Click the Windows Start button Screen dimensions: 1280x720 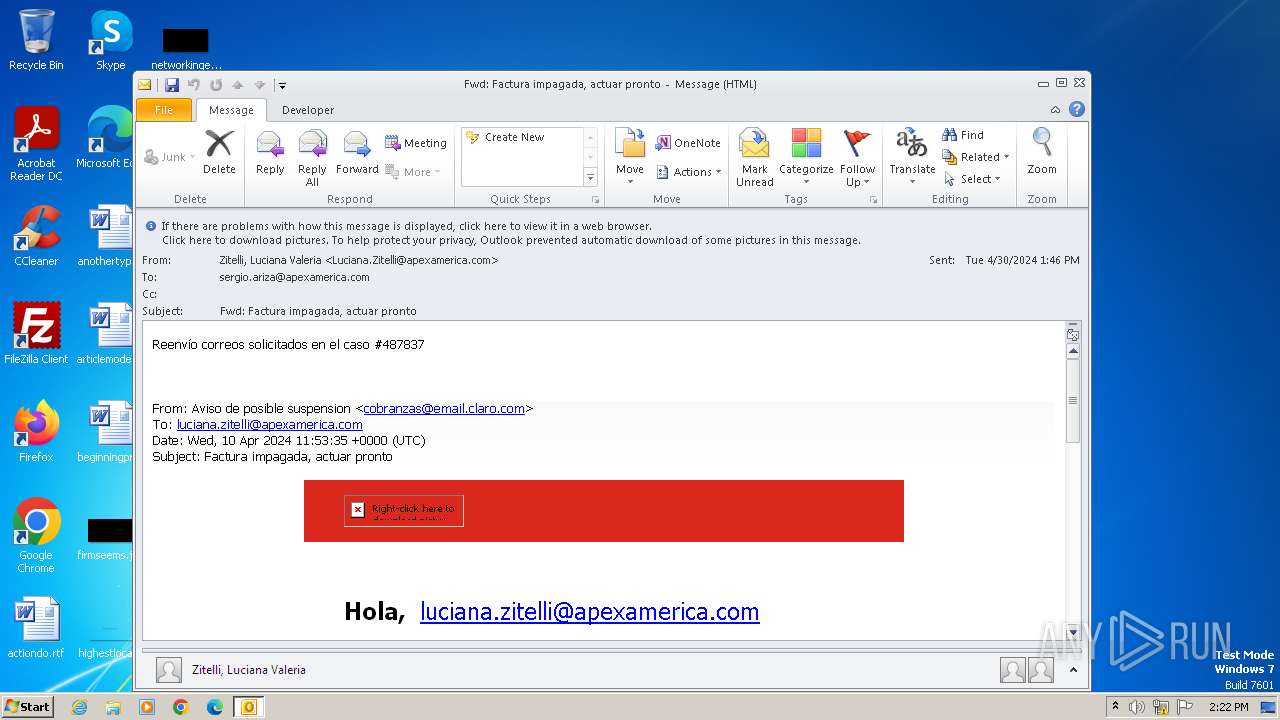click(28, 707)
